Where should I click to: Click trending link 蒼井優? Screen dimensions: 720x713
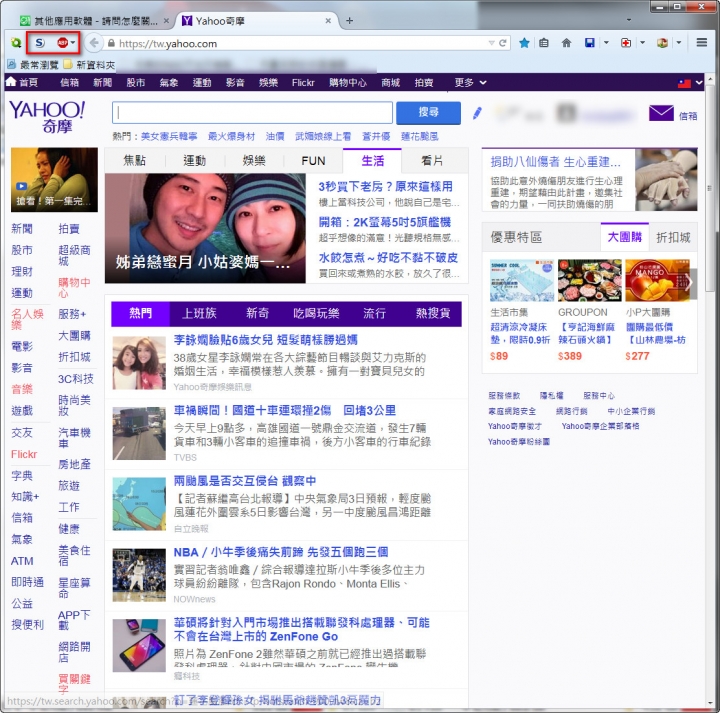click(x=376, y=136)
